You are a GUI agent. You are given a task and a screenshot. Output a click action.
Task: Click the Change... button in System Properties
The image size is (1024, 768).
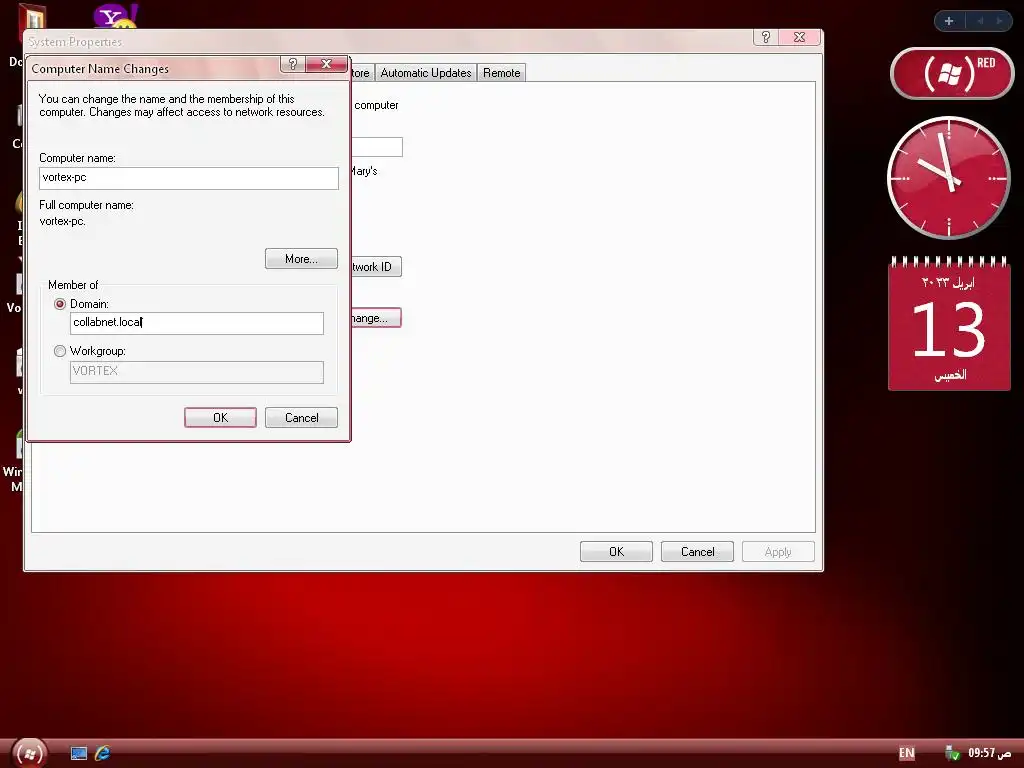[x=376, y=318]
